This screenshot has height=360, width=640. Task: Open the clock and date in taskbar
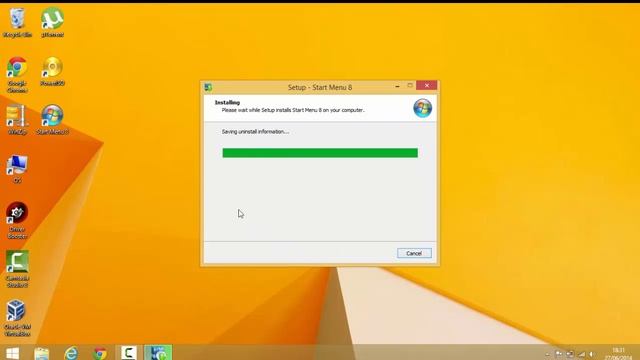point(619,353)
